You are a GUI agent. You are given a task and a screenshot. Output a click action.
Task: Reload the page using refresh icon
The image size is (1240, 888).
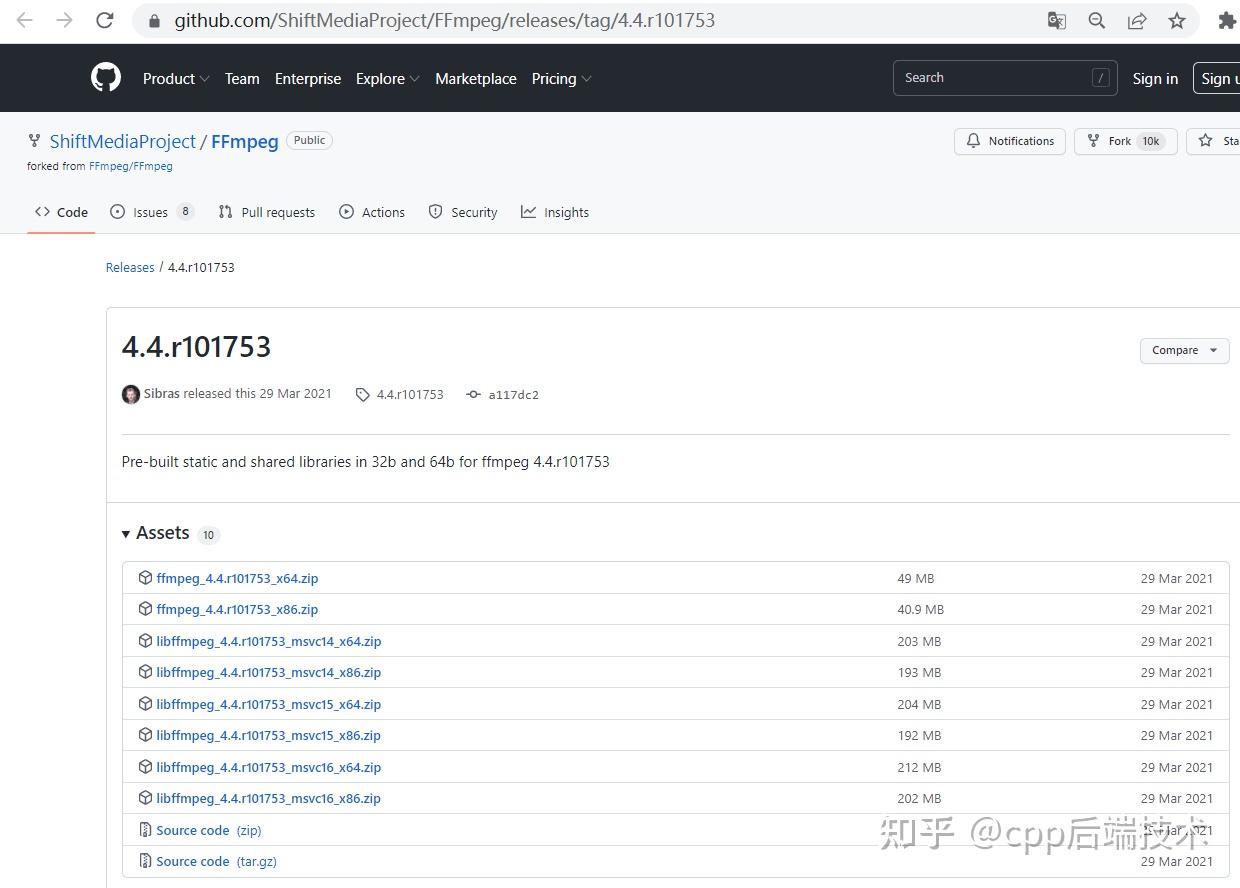pyautogui.click(x=104, y=20)
